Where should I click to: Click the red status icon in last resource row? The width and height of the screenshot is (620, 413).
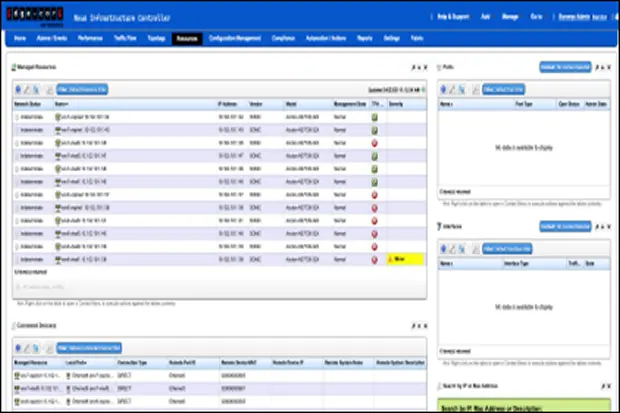pyautogui.click(x=374, y=260)
